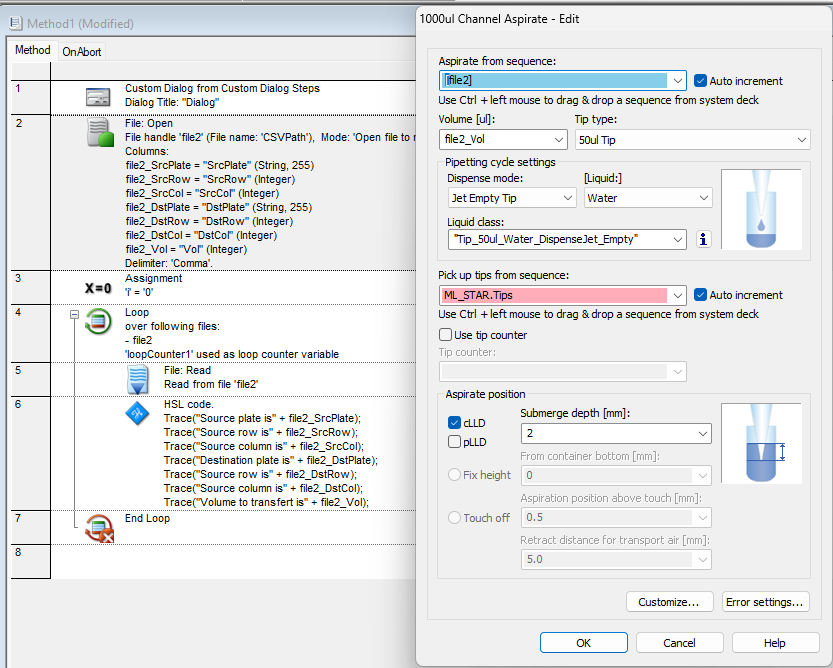
Task: Open liquid class info button
Action: [x=703, y=239]
